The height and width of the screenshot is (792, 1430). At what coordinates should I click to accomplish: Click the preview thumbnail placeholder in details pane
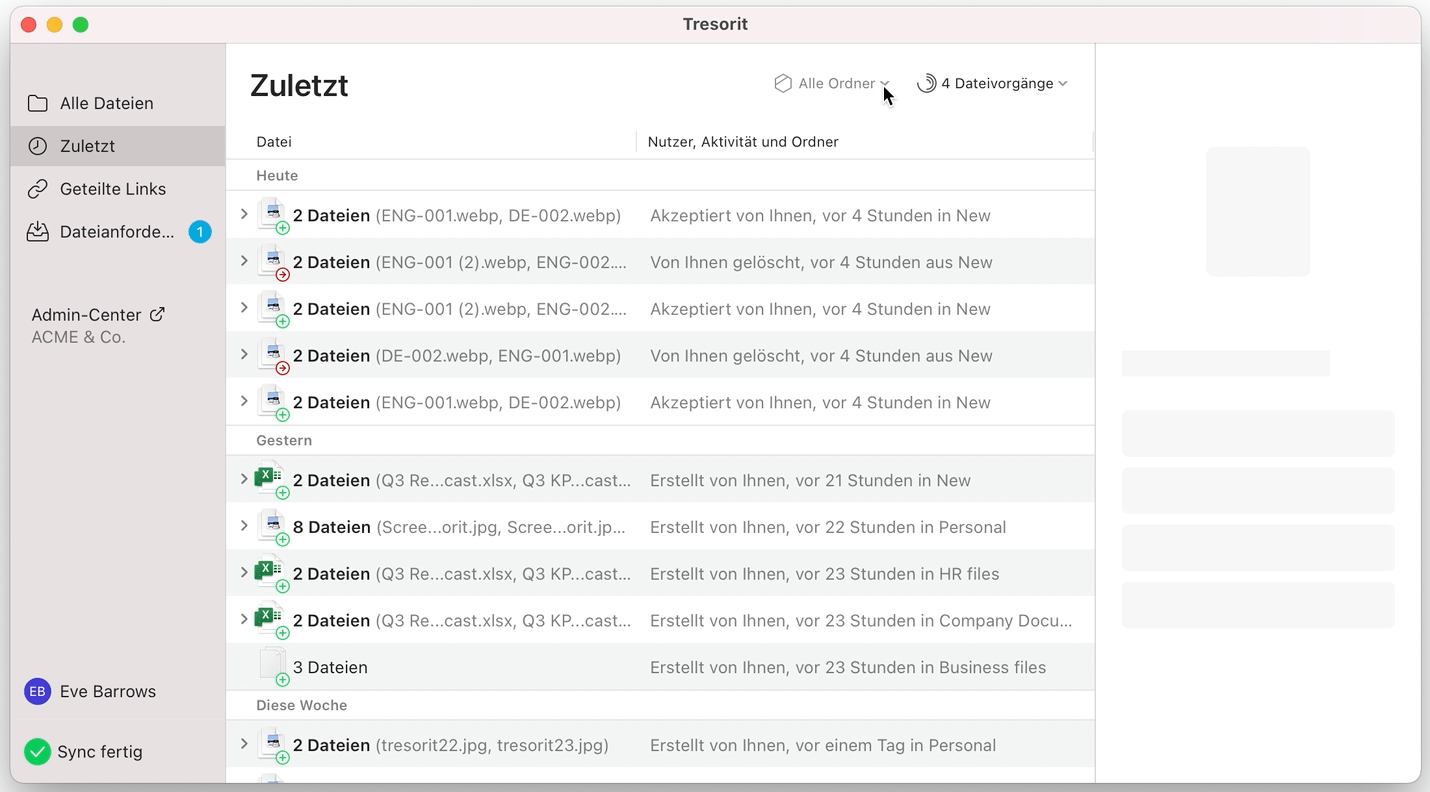click(x=1258, y=212)
